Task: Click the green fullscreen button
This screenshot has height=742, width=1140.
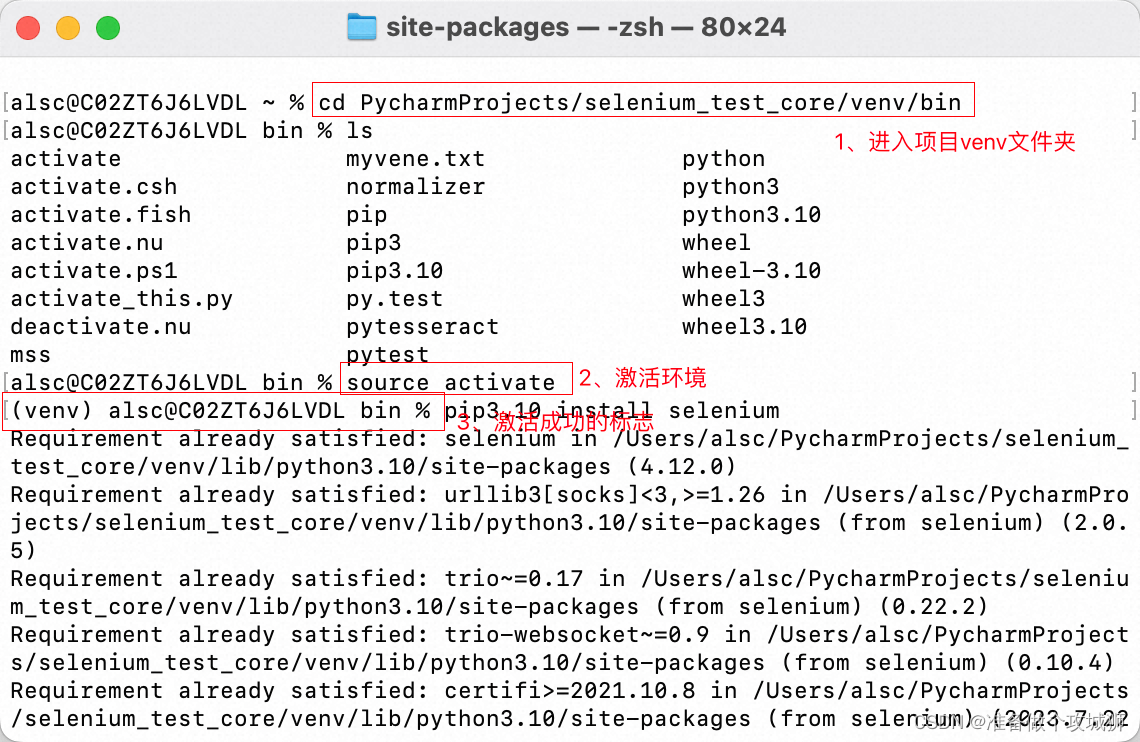Action: 107,27
